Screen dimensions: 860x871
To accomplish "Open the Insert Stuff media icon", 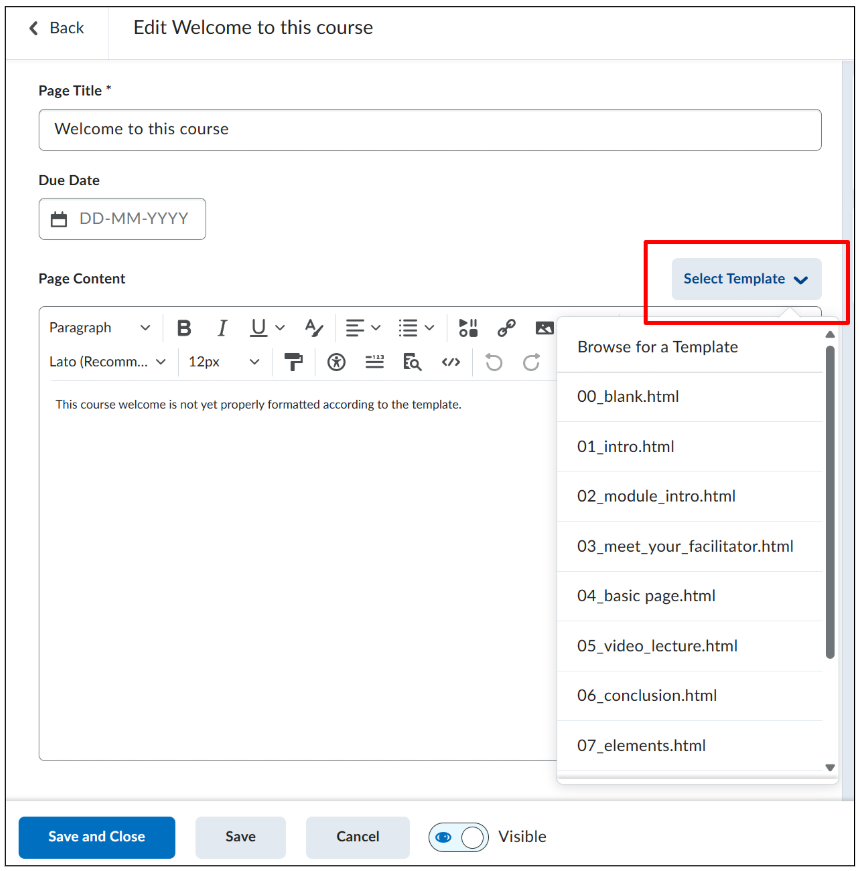I will click(468, 328).
